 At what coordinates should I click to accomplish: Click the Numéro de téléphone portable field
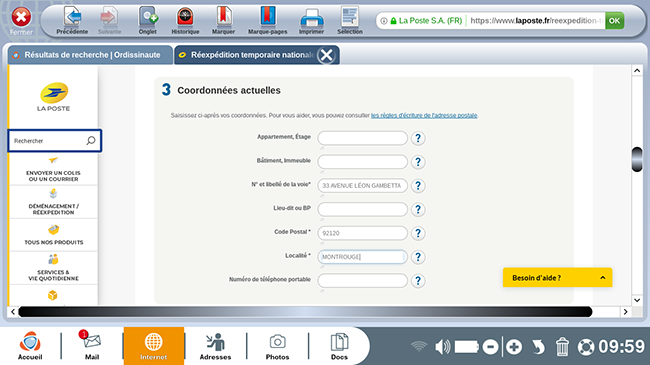[x=362, y=281]
